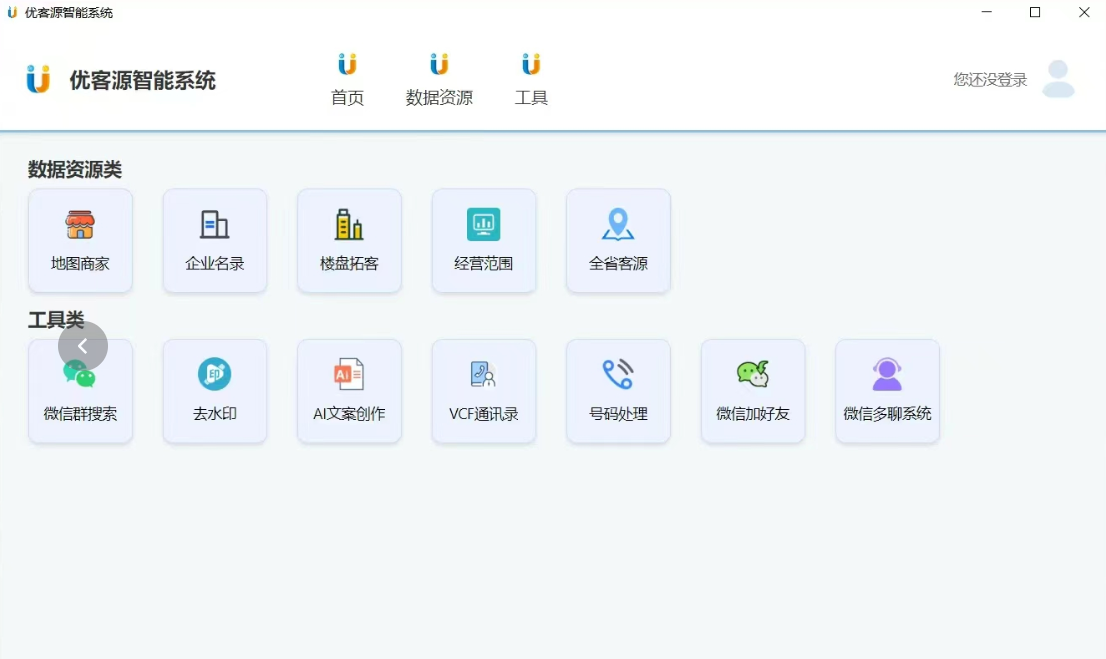The height and width of the screenshot is (659, 1106).
Task: Open the 微信加好友 WeChat friend adder
Action: (752, 391)
